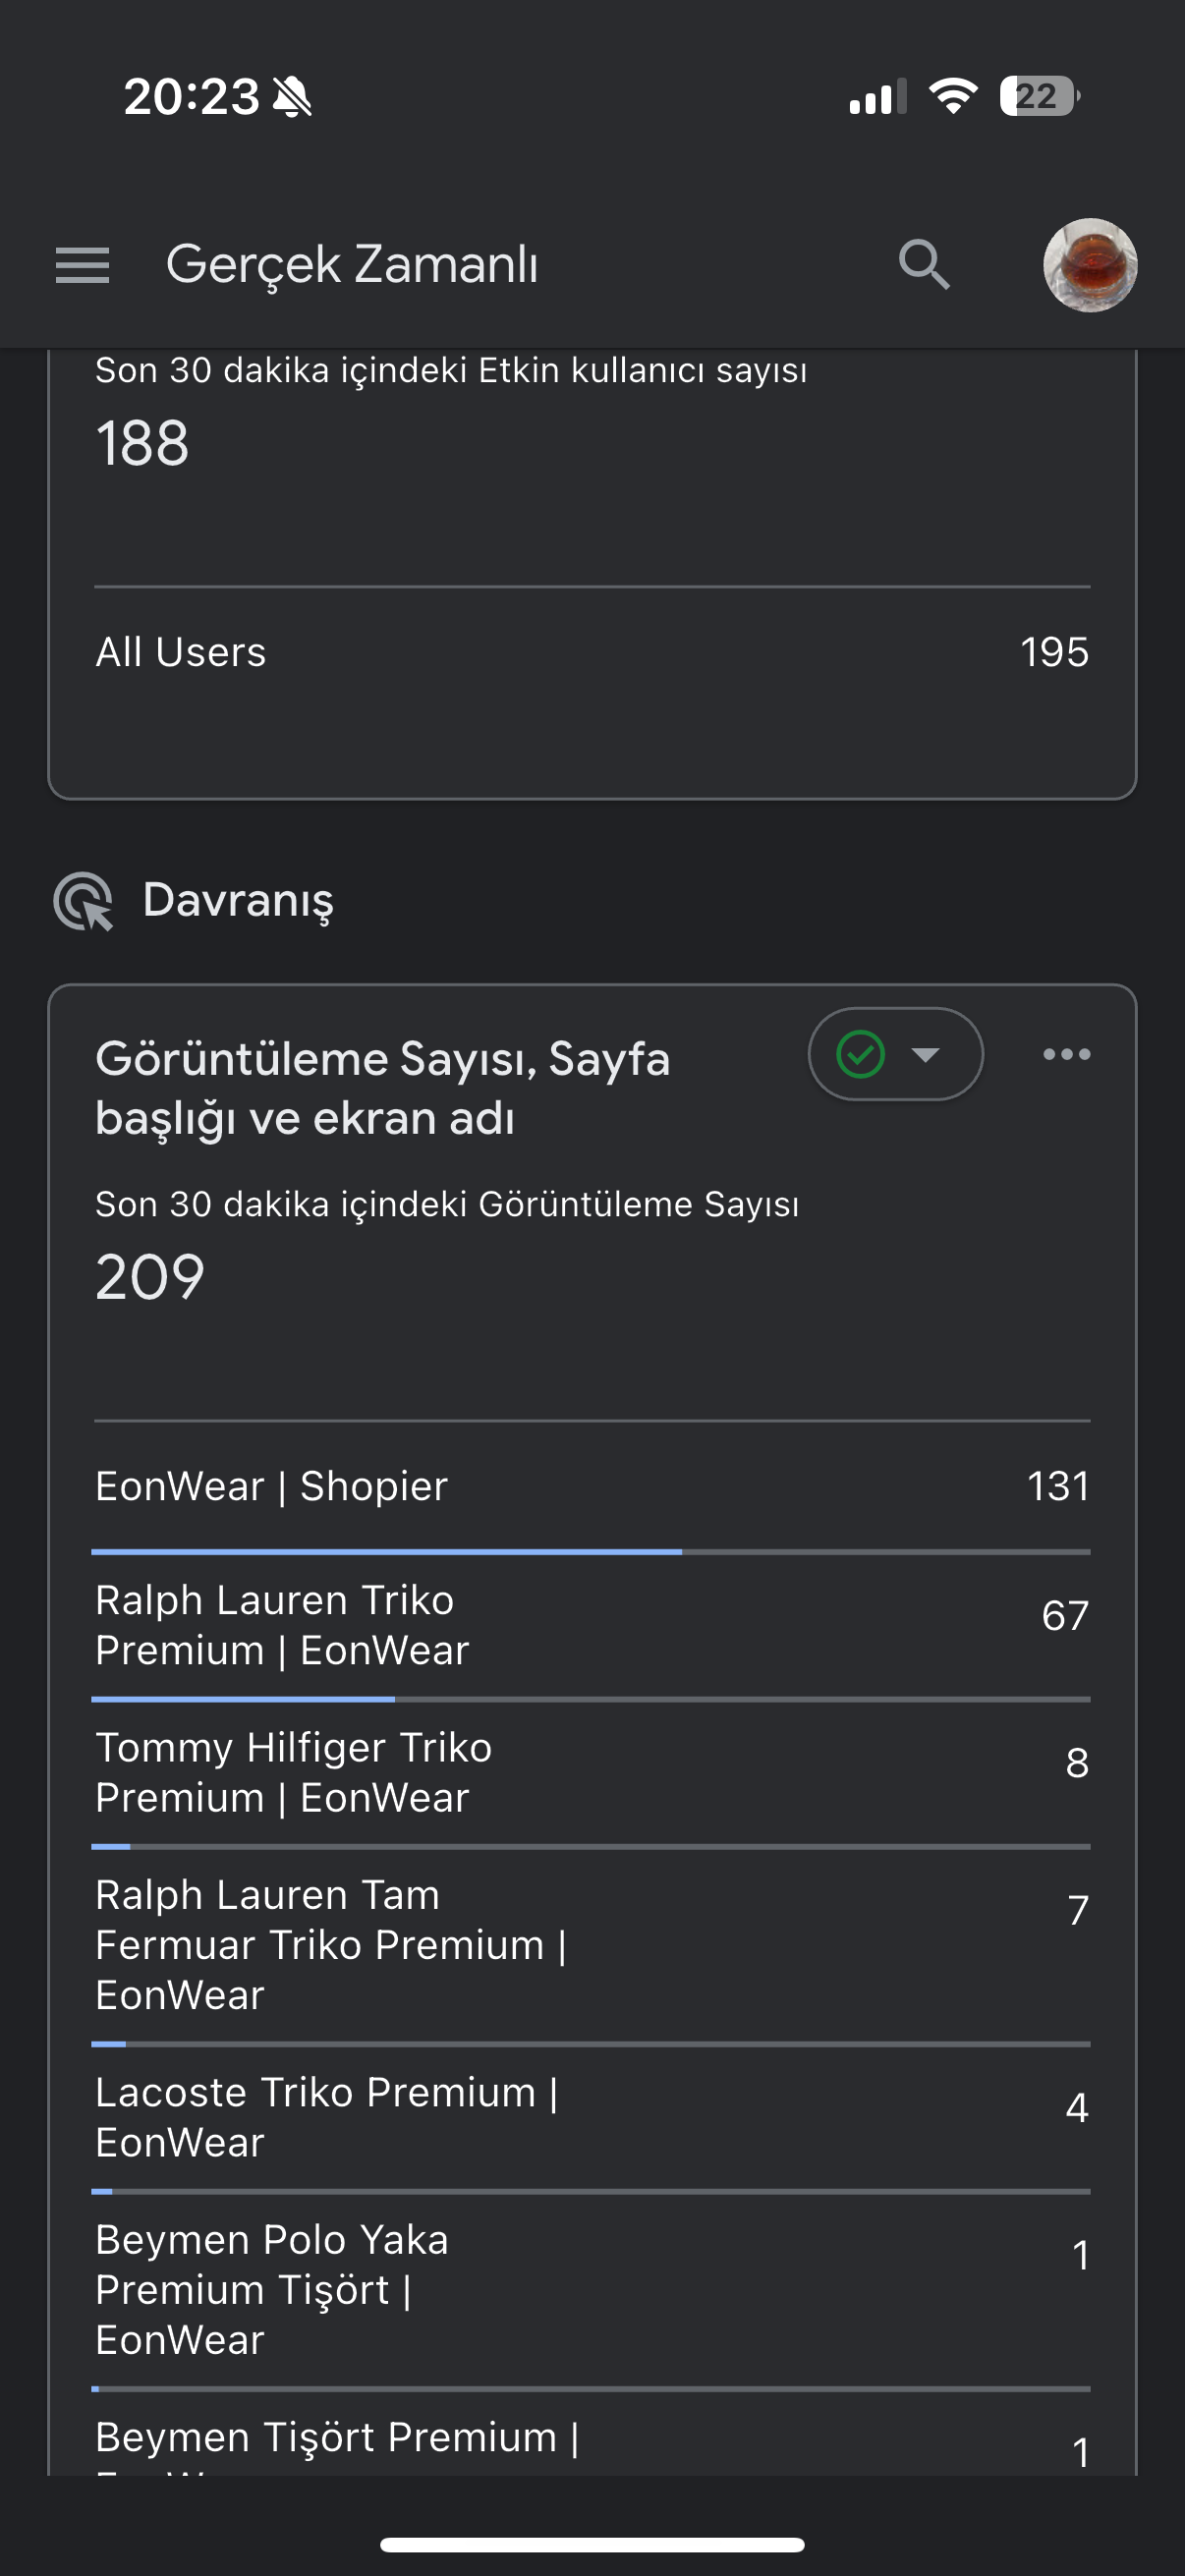Expand the data quality dropdown arrow
Image resolution: width=1185 pixels, height=2576 pixels.
[926, 1054]
